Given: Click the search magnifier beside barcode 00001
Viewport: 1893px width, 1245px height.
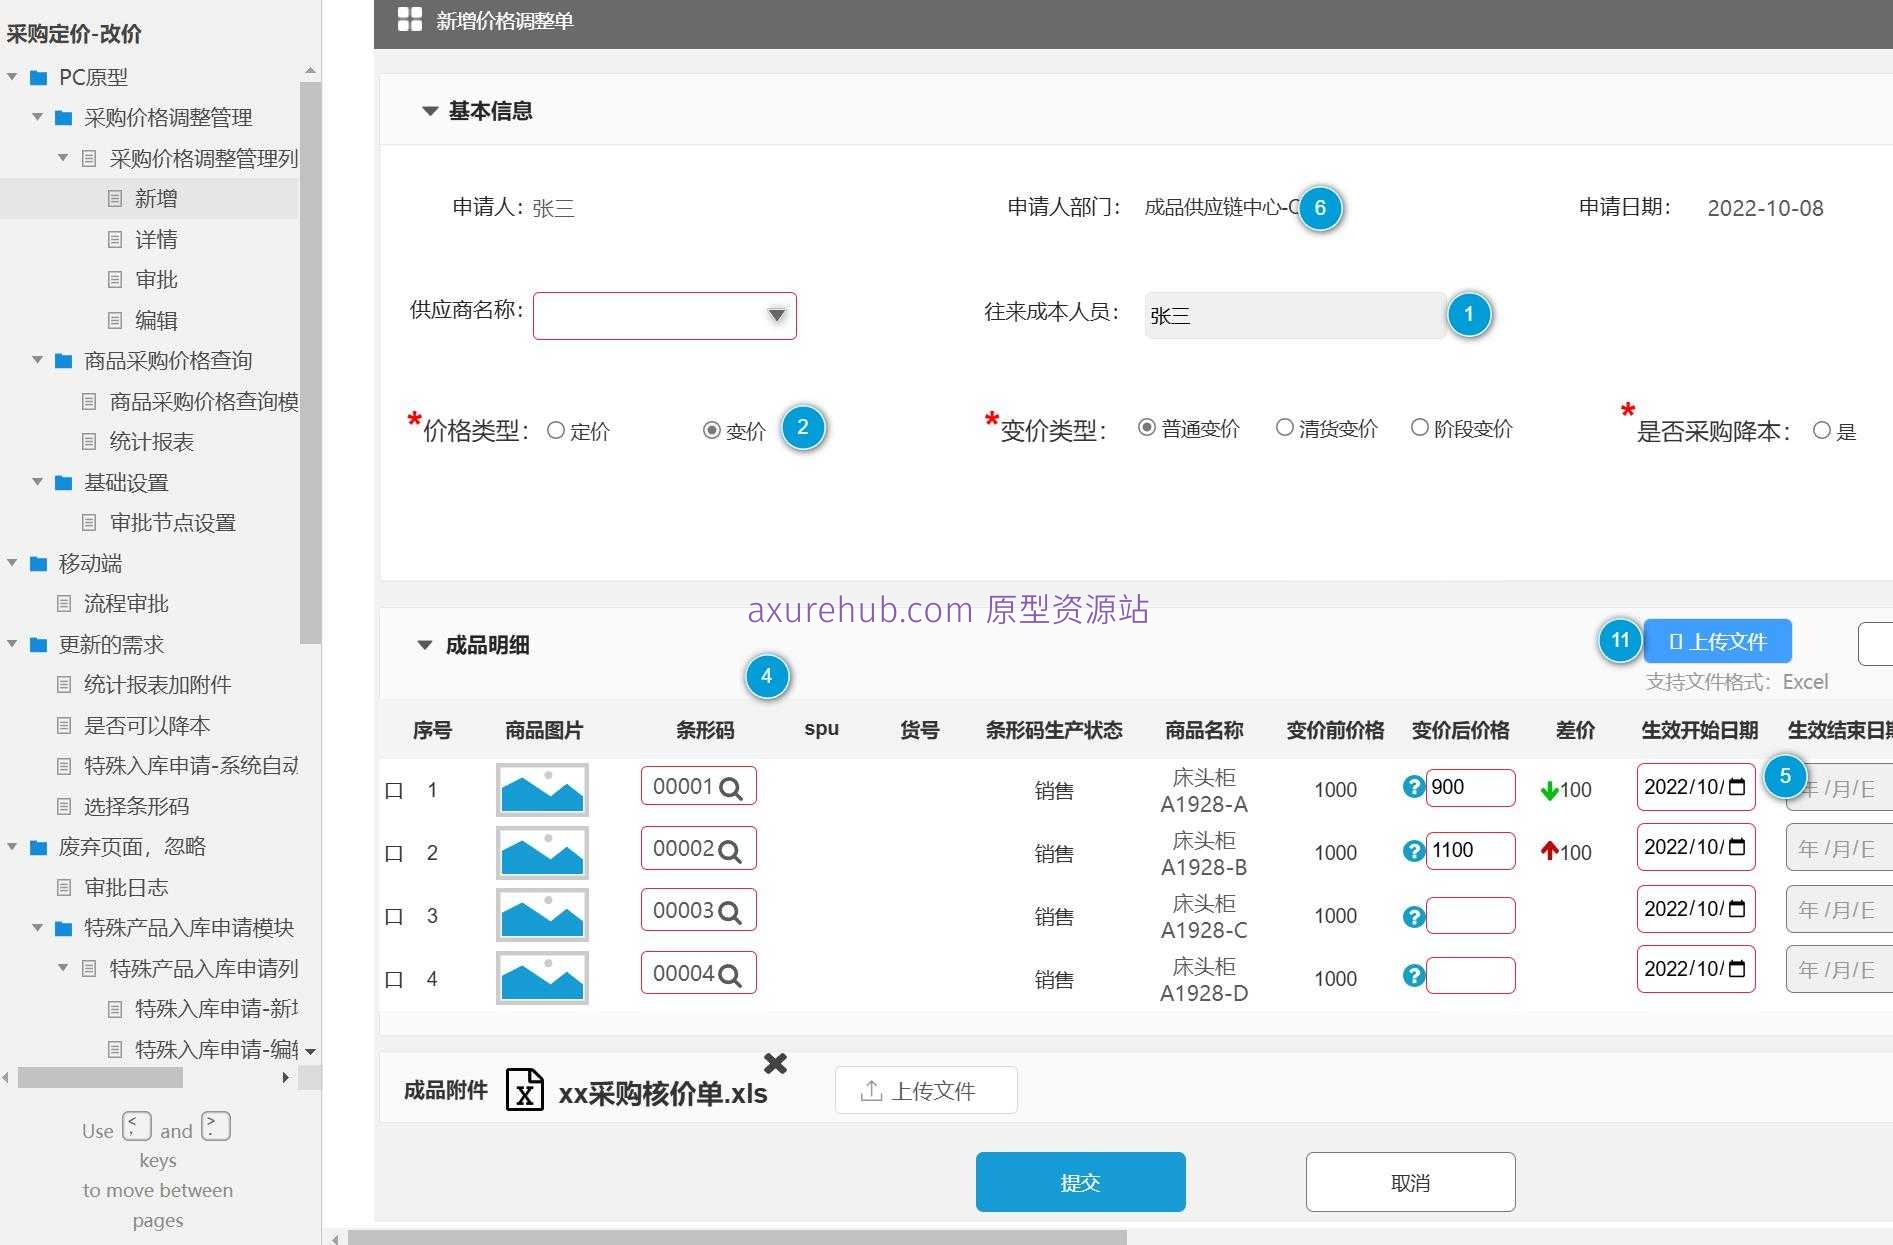Looking at the screenshot, I should 734,787.
